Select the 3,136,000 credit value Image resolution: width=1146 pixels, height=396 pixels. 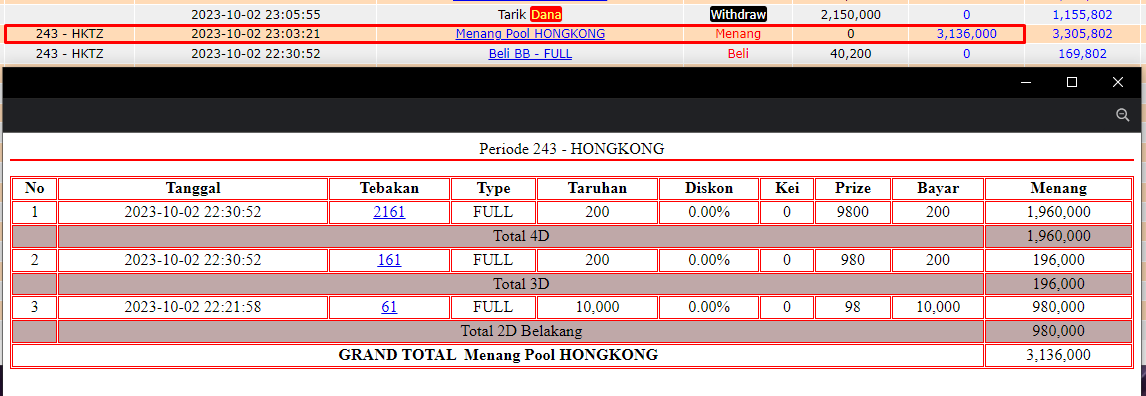click(x=966, y=34)
